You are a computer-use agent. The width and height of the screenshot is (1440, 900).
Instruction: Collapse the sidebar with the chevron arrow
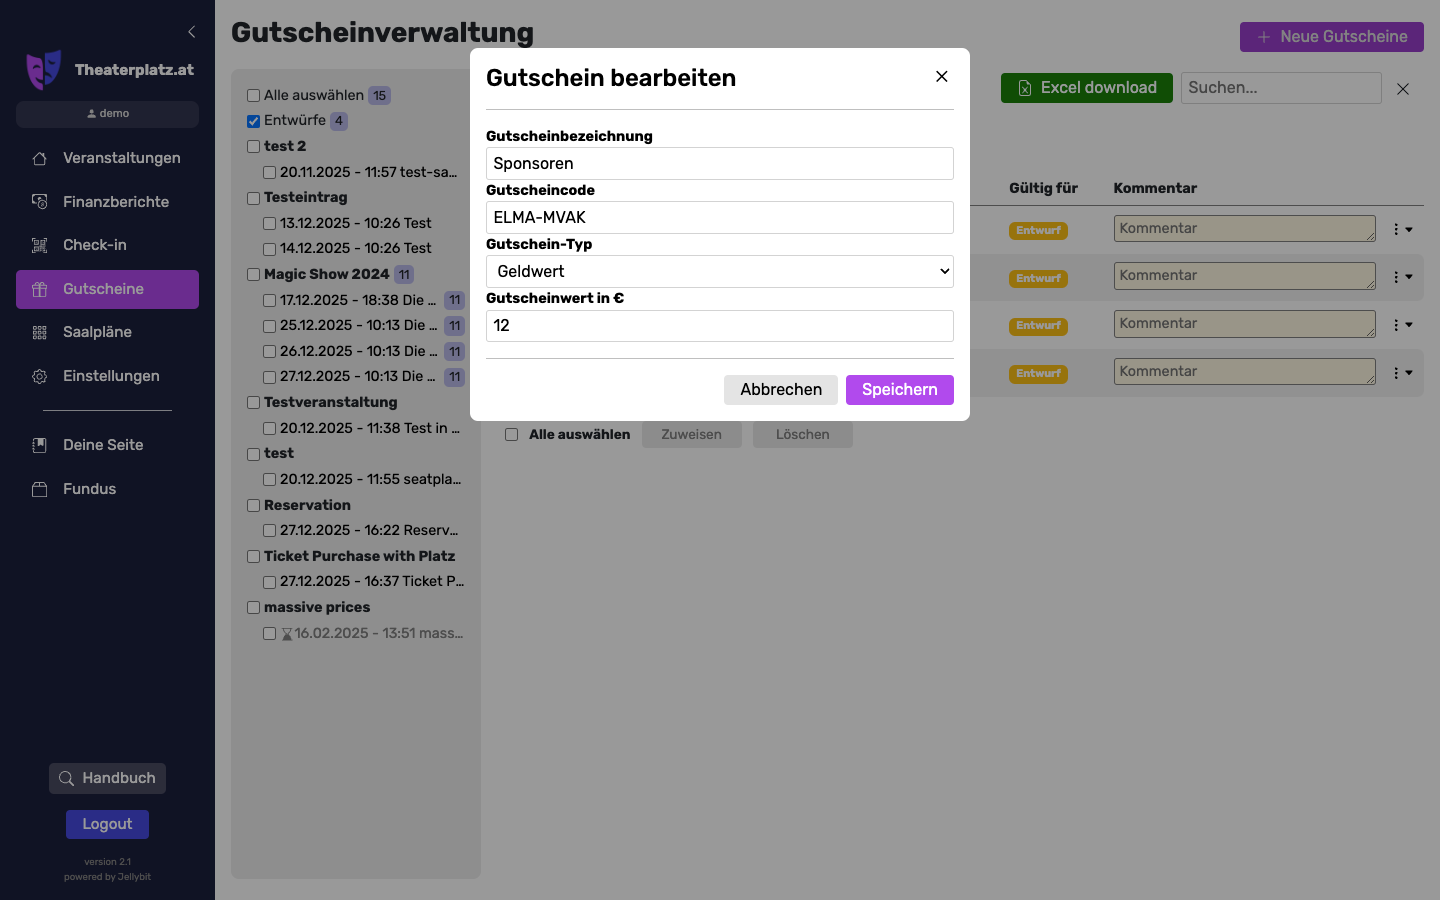click(x=191, y=32)
